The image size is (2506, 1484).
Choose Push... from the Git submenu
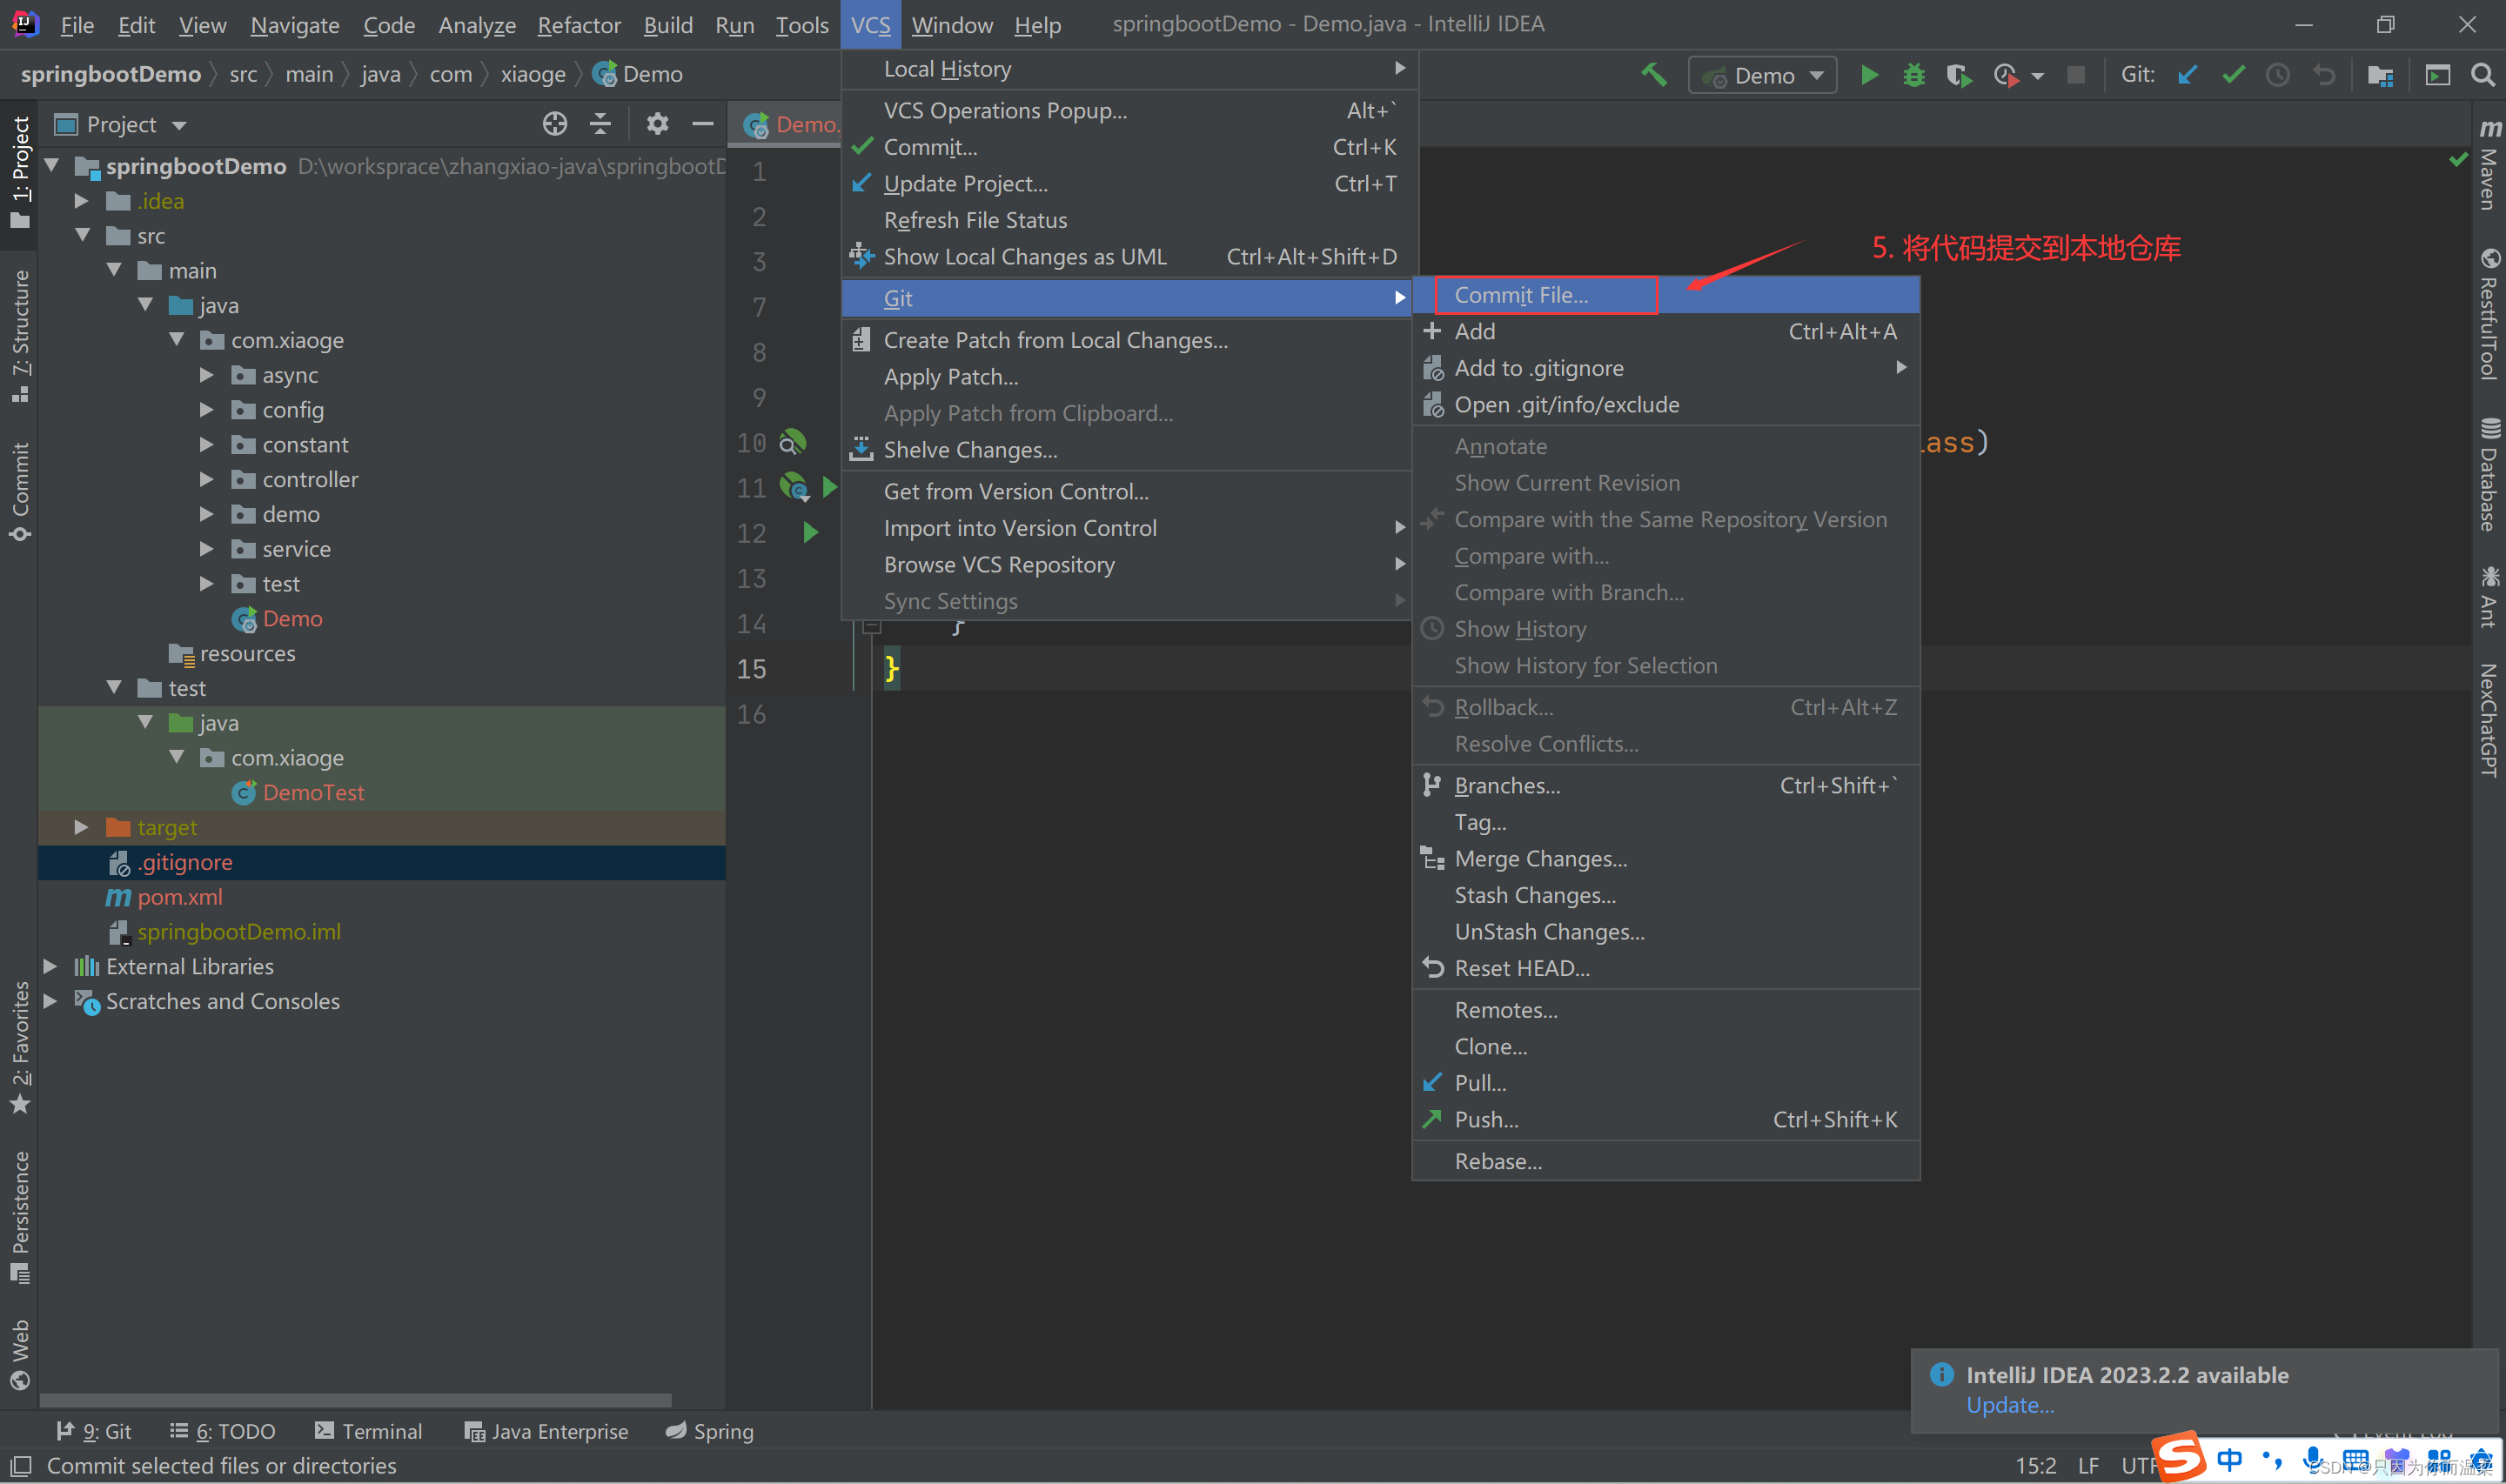click(1486, 1120)
